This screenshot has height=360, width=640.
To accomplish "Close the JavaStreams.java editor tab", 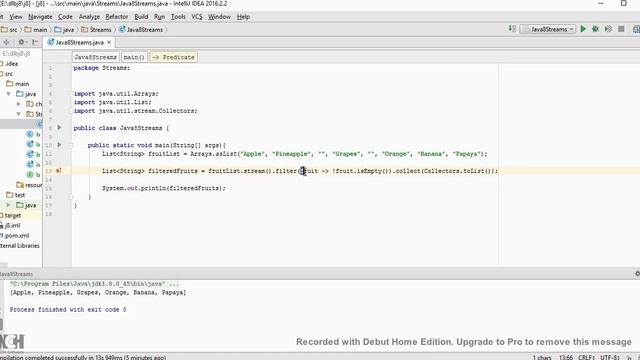I will [x=109, y=42].
